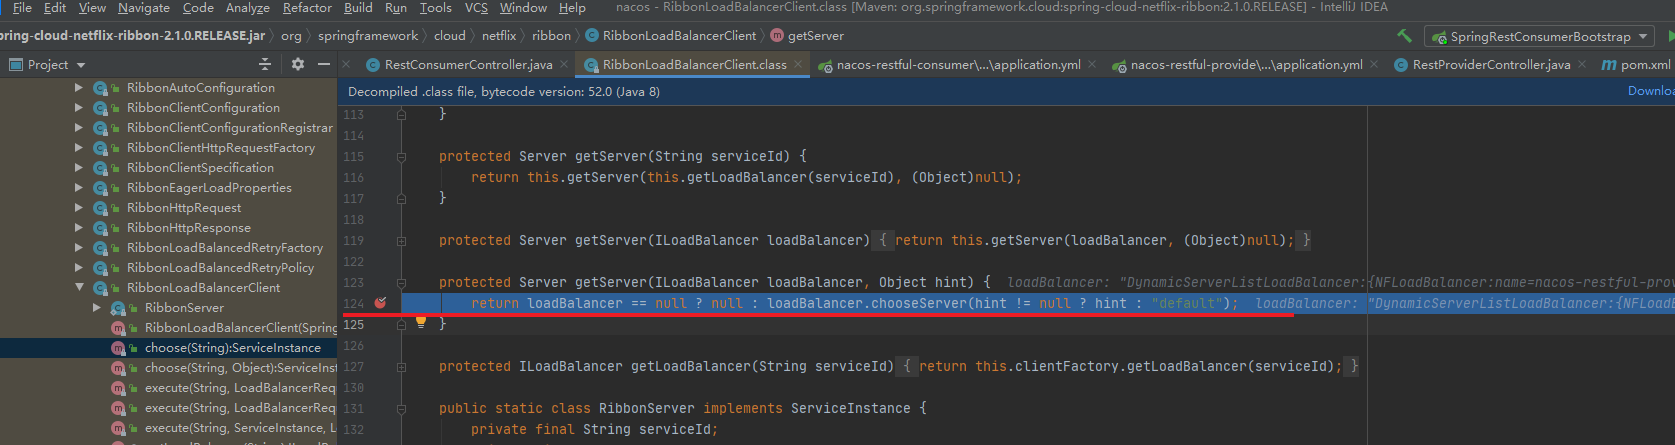Close the RibbonLoadBalancerClient.class tab

click(799, 64)
